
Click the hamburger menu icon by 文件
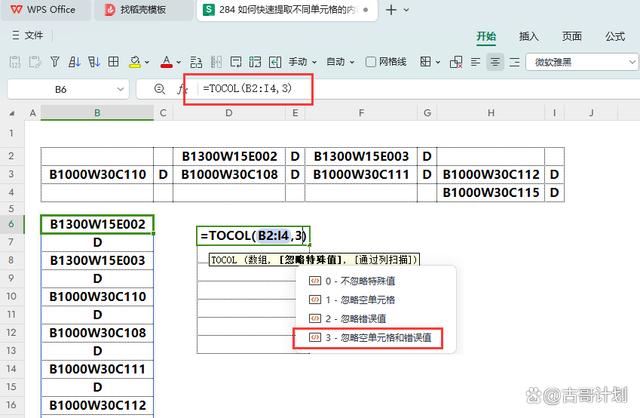pos(16,36)
